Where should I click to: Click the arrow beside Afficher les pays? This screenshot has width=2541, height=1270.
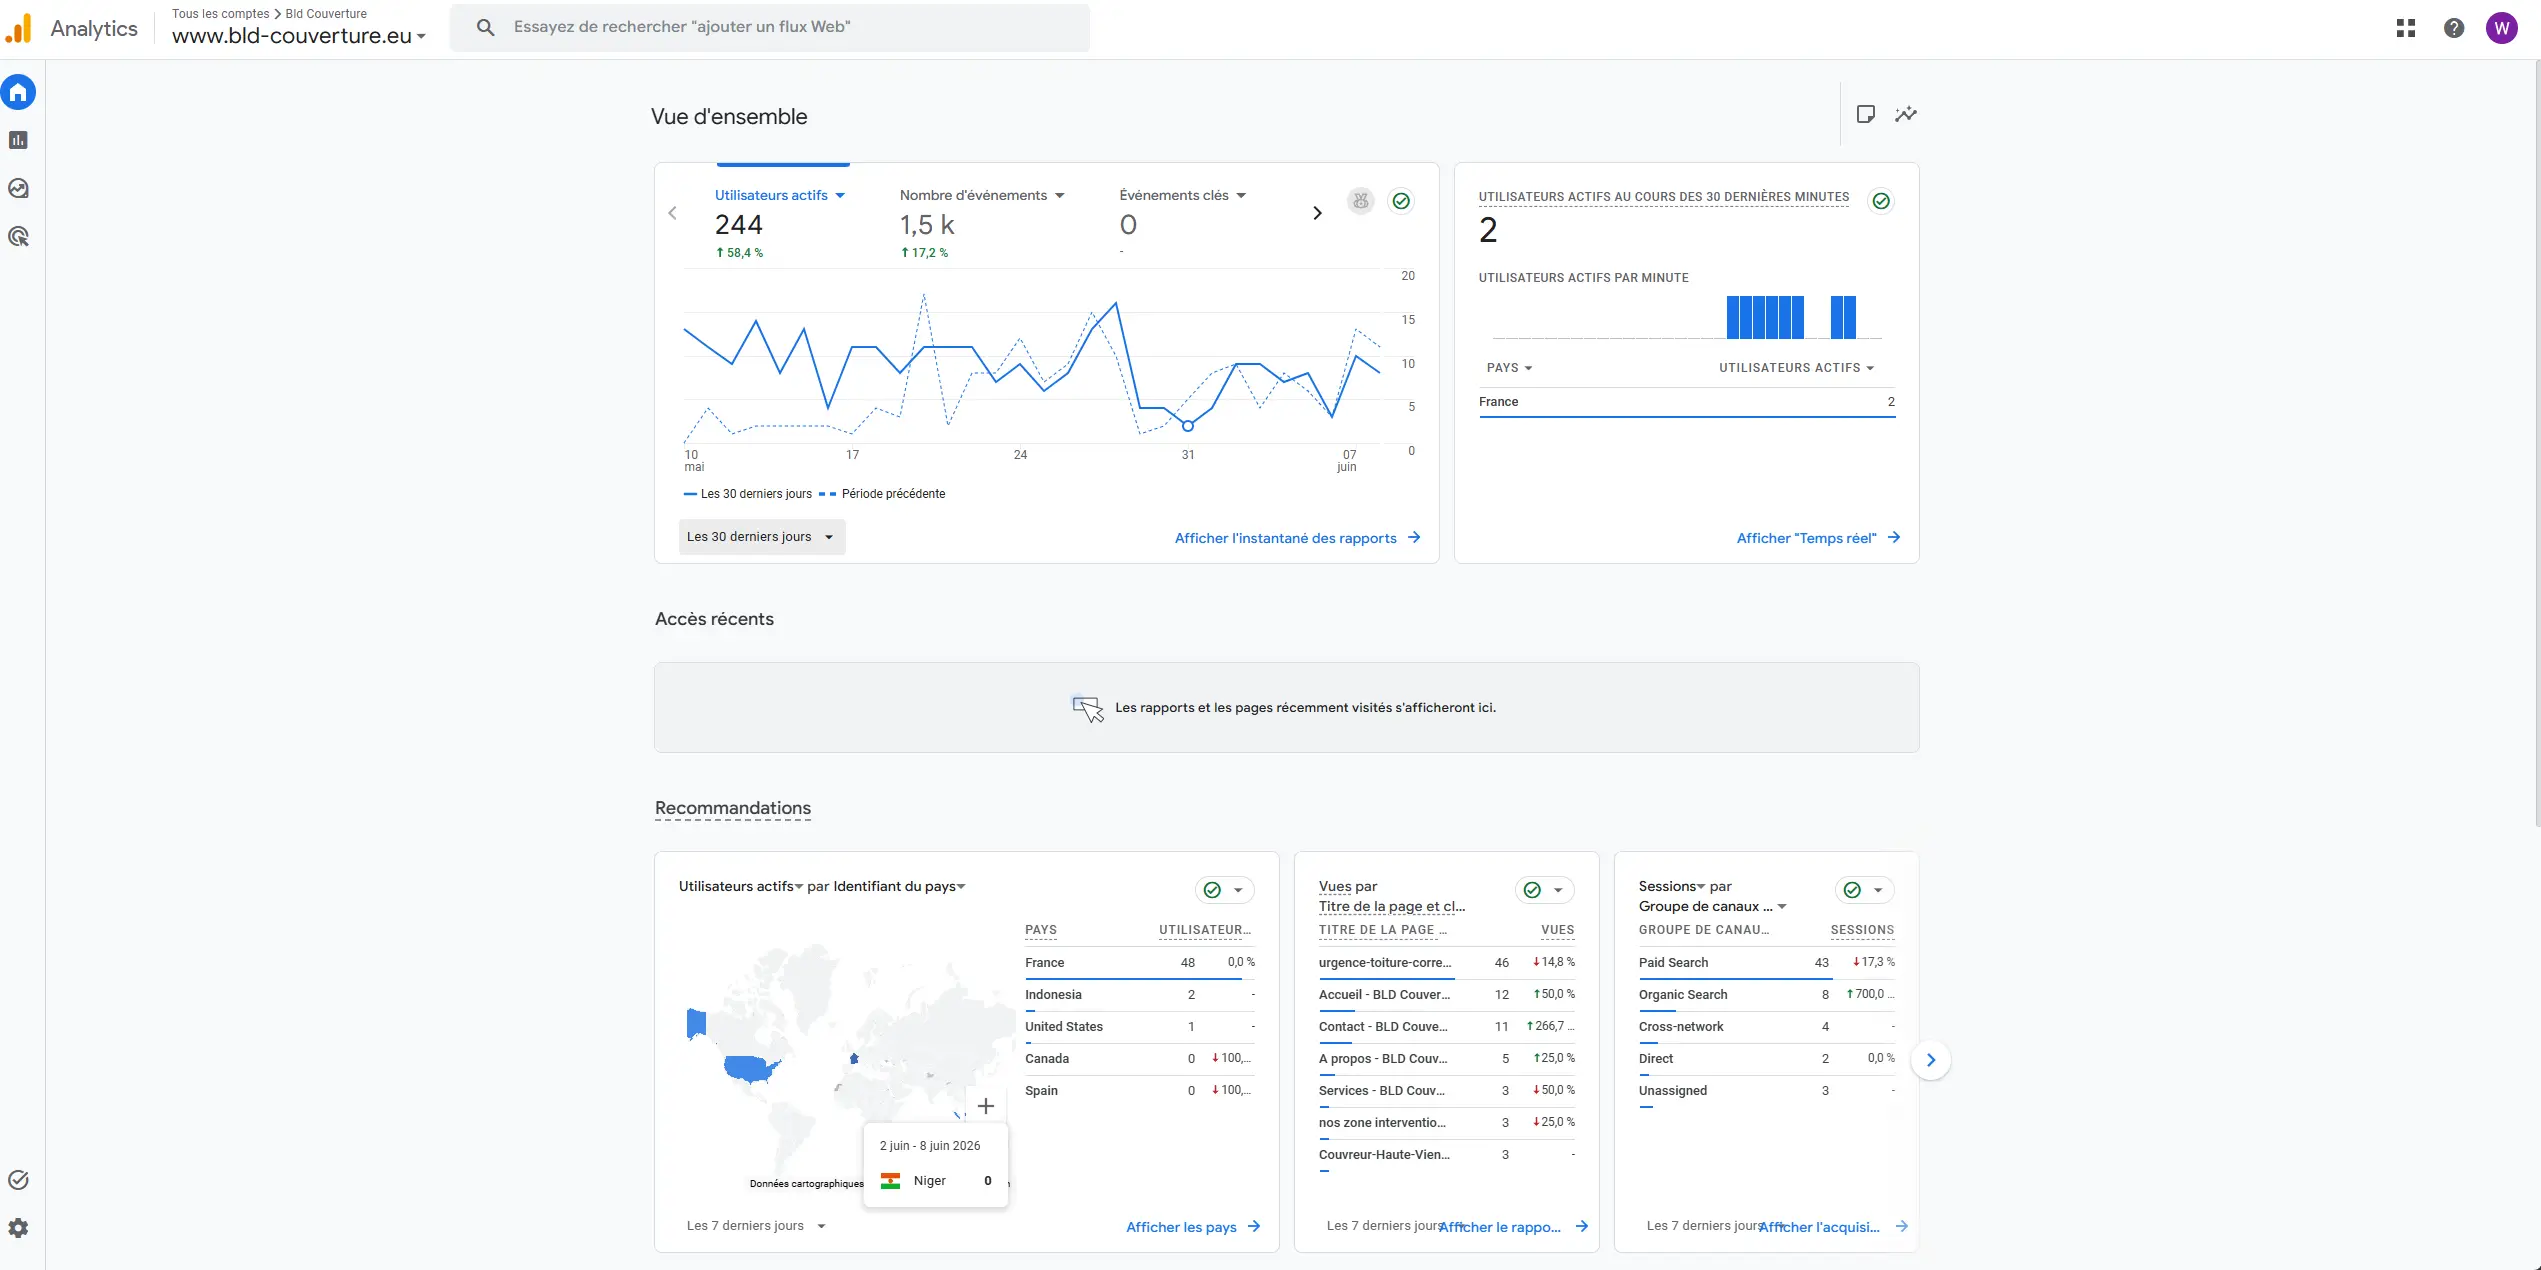[1254, 1226]
